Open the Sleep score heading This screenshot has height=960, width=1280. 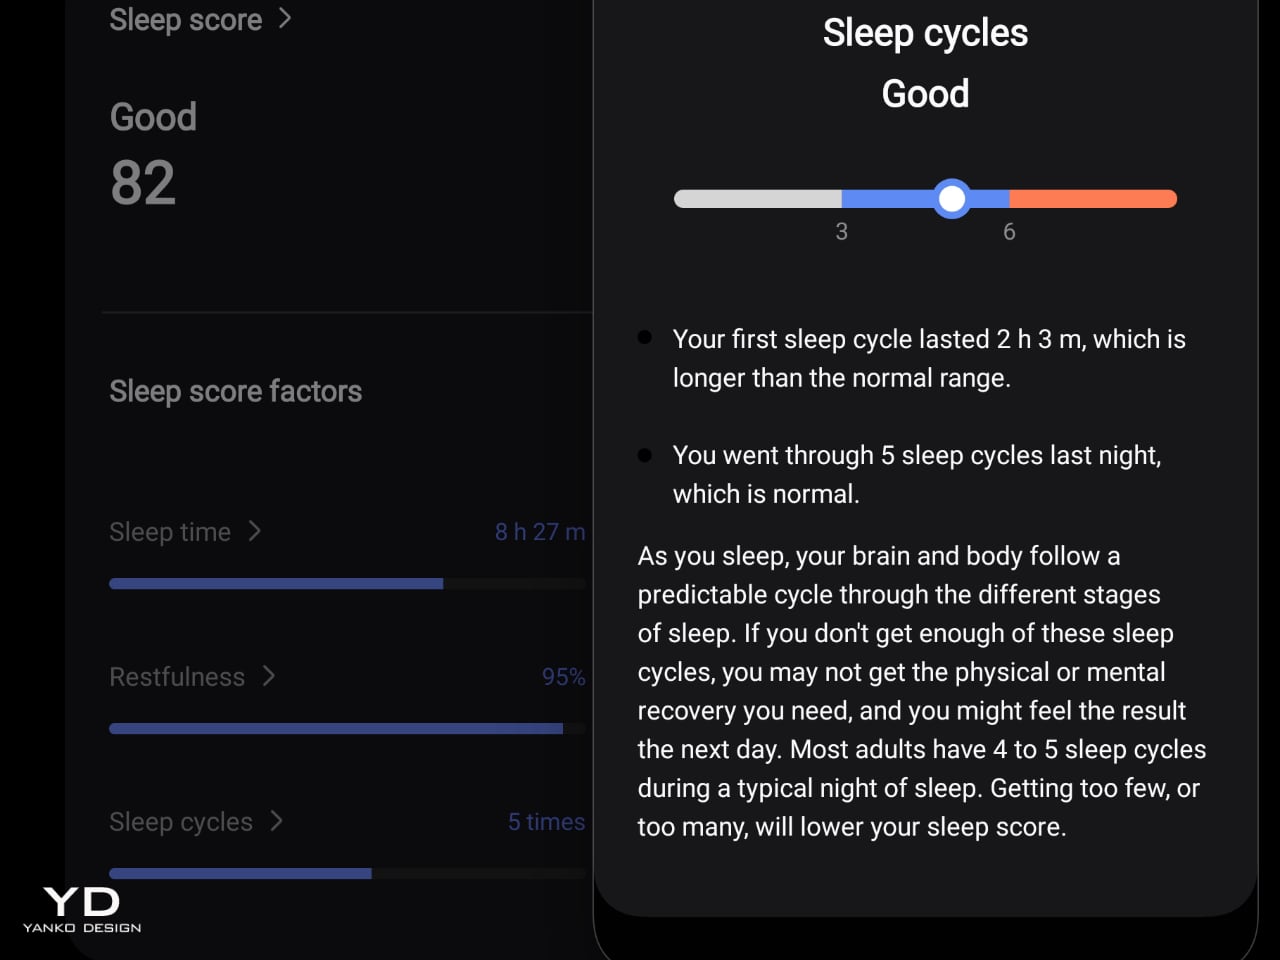click(186, 19)
